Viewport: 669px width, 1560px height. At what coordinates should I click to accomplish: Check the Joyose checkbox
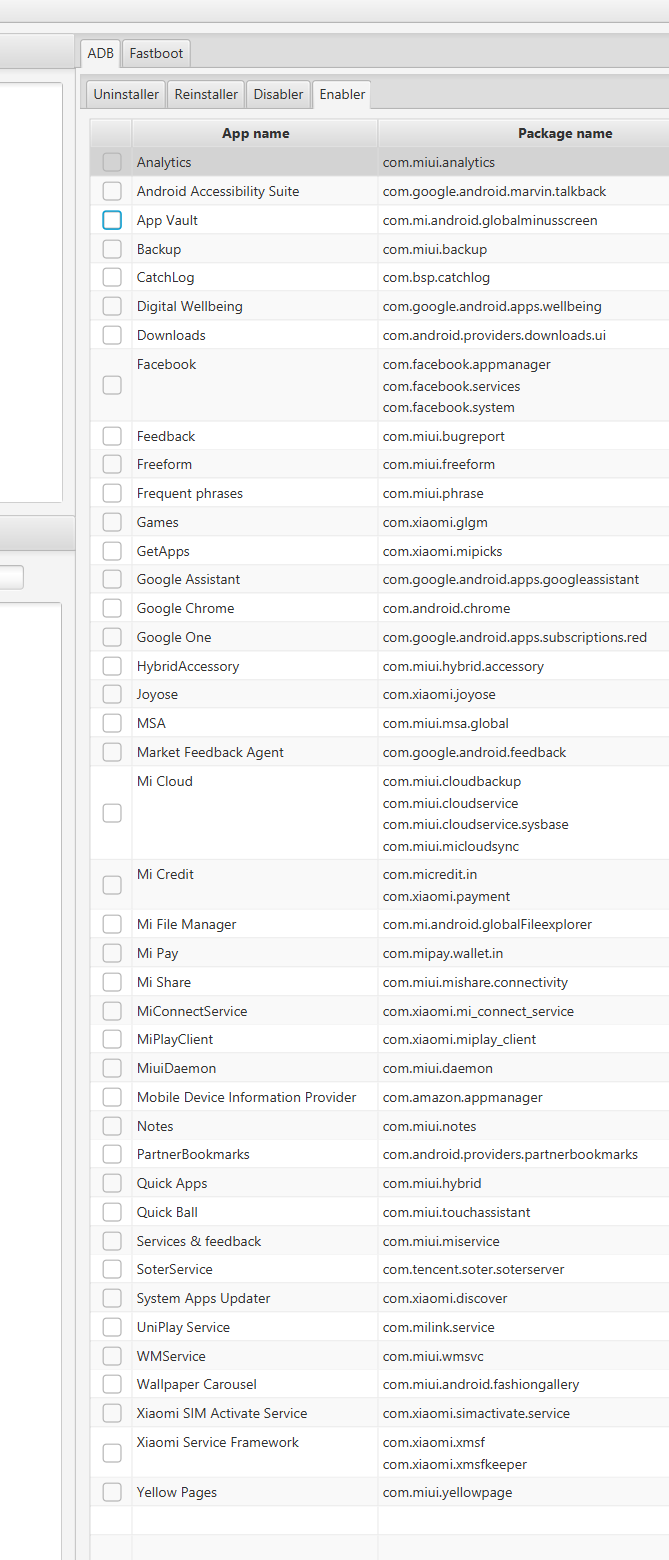click(x=112, y=694)
